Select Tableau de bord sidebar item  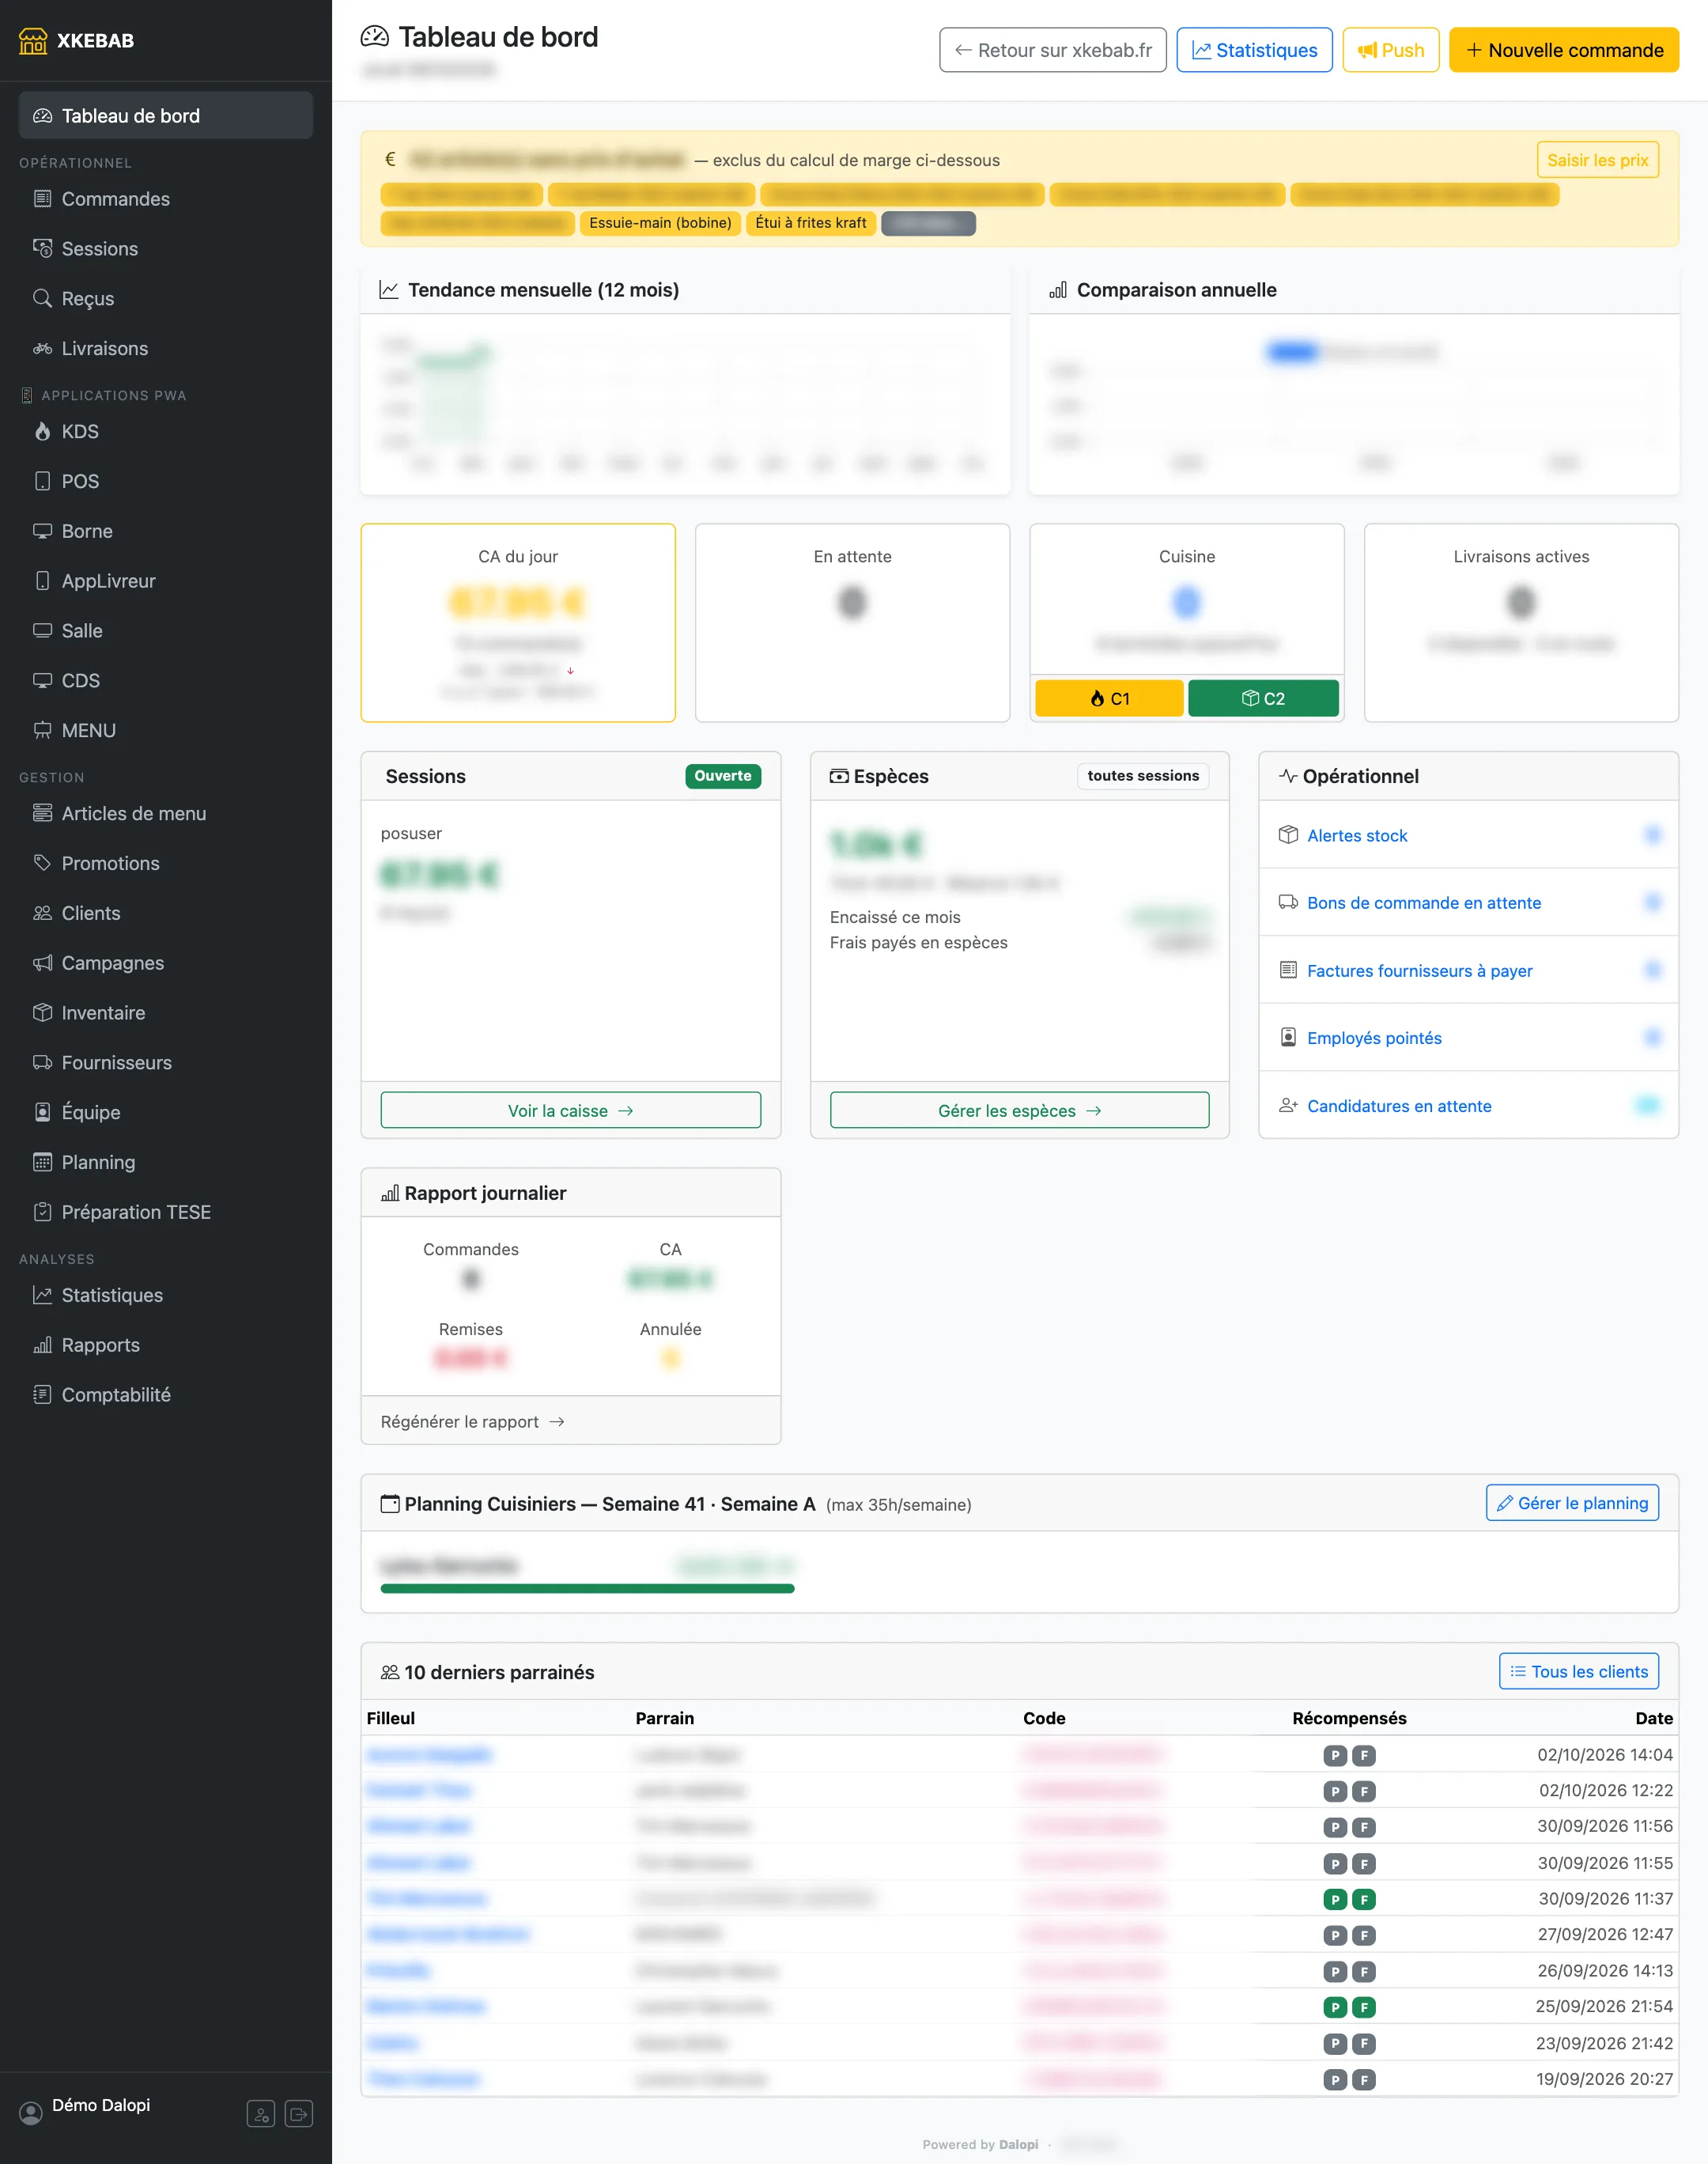166,116
